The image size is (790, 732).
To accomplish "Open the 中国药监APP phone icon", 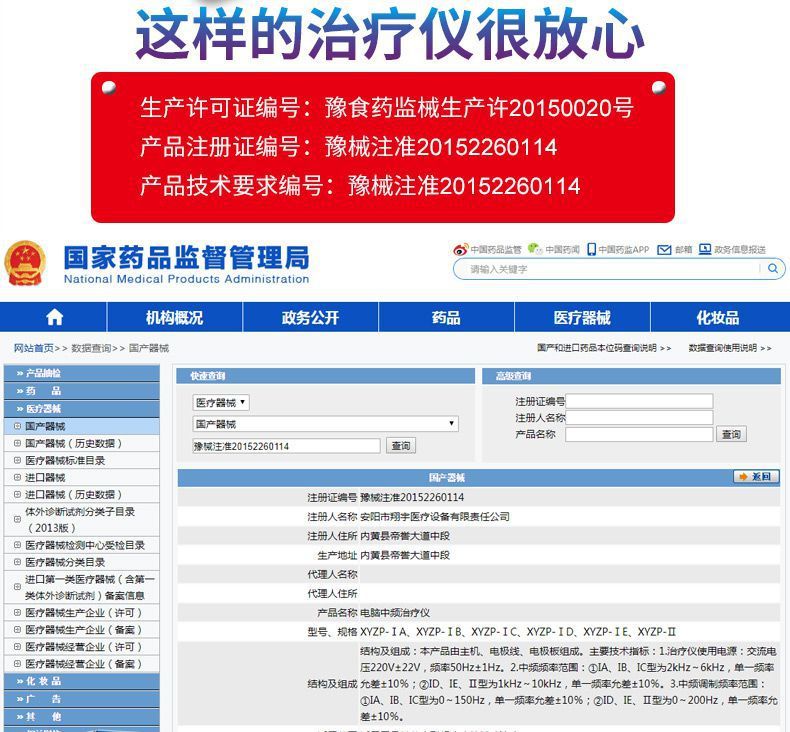I will (591, 249).
